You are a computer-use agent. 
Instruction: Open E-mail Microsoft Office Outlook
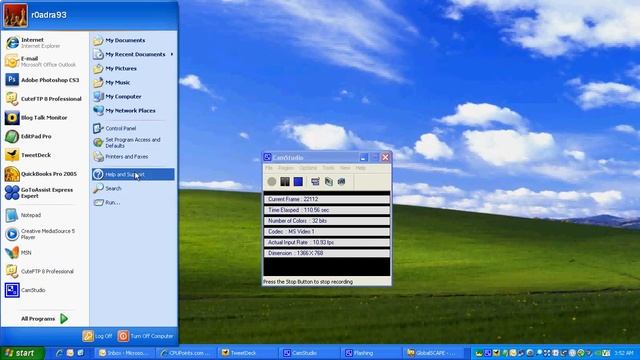point(44,61)
